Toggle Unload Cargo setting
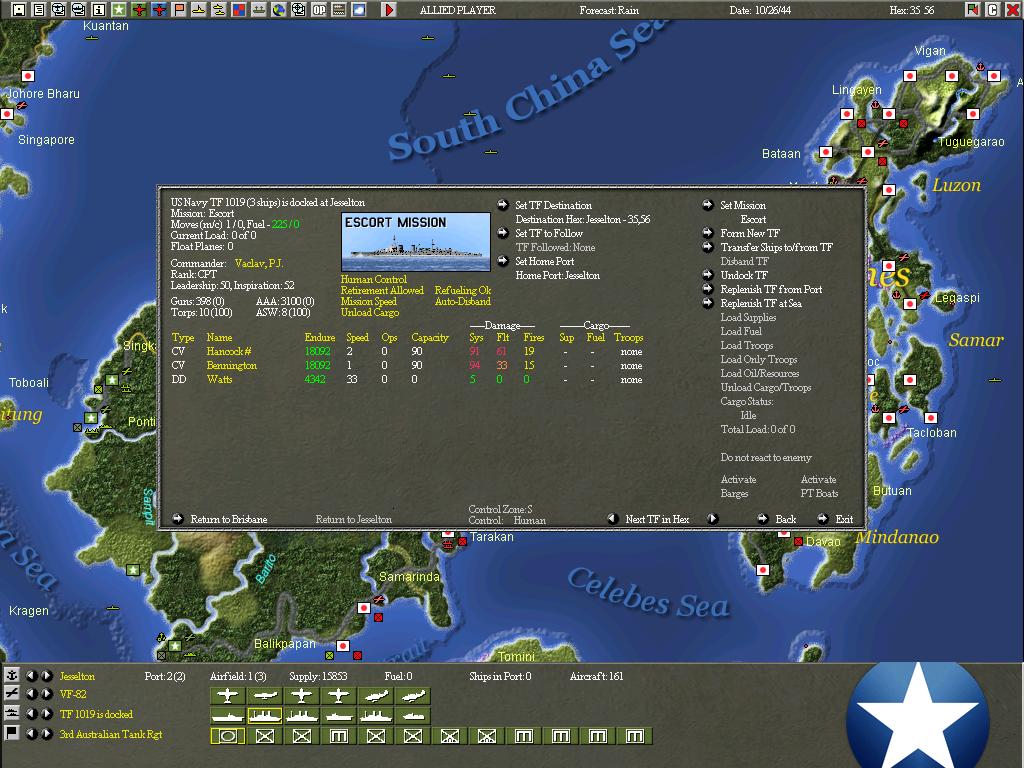The image size is (1024, 768). pos(370,313)
